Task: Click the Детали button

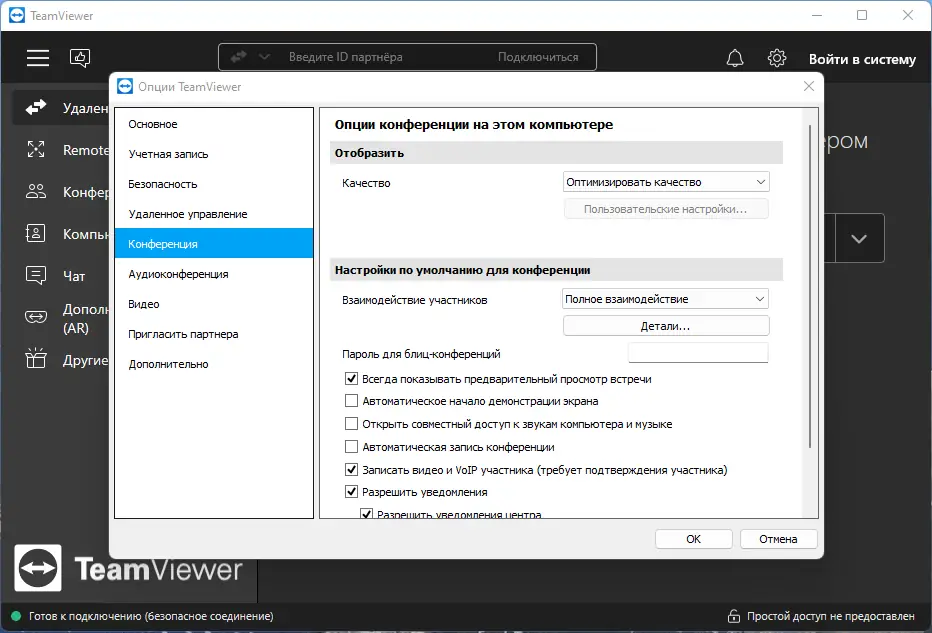Action: (x=666, y=325)
